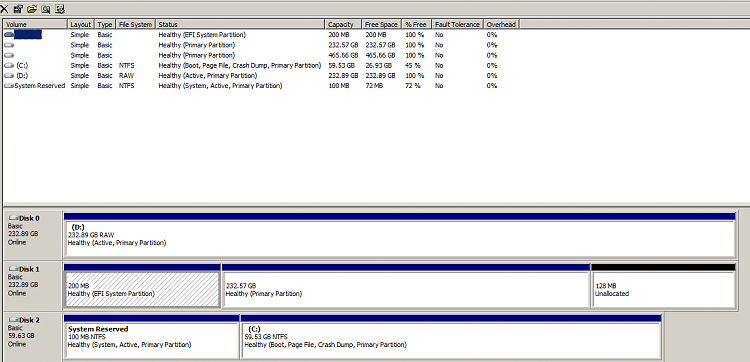
Task: Sort by the % Free column header
Action: tap(417, 24)
